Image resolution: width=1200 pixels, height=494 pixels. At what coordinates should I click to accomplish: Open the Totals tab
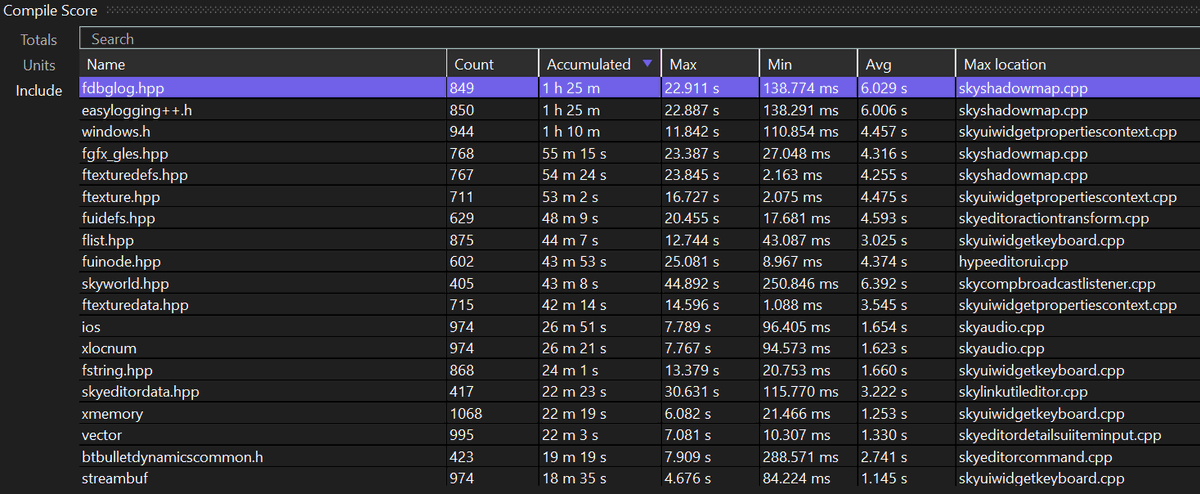point(39,40)
